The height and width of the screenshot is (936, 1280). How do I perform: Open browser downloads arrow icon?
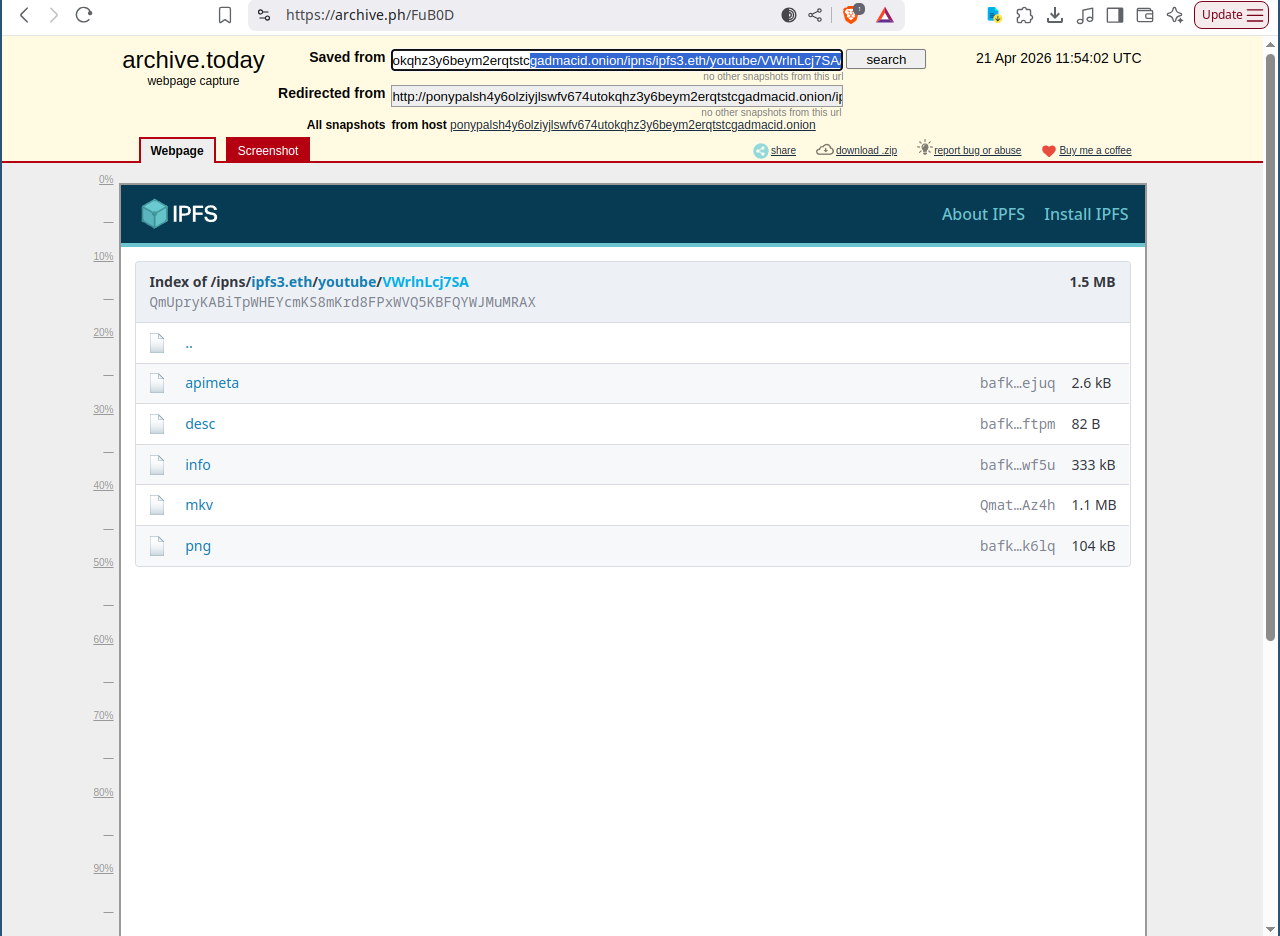click(1055, 15)
